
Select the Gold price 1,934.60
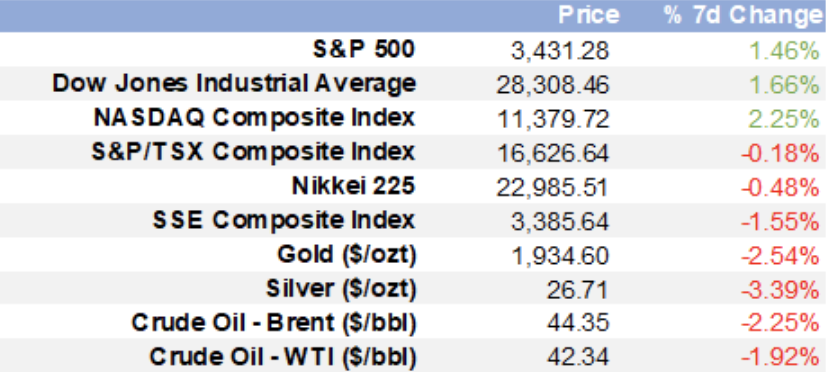point(560,257)
